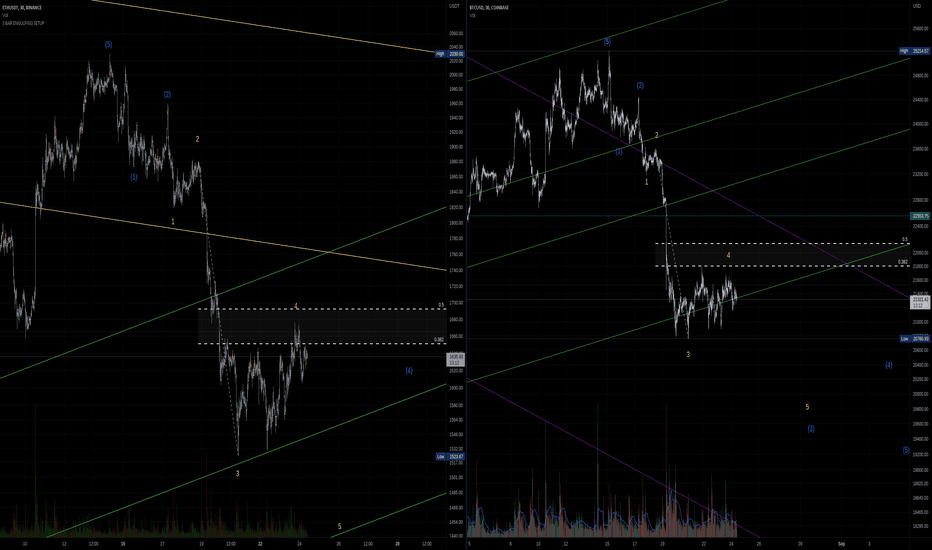The height and width of the screenshot is (550, 932).
Task: Click the current price label on ETH axis
Action: [x=455, y=359]
